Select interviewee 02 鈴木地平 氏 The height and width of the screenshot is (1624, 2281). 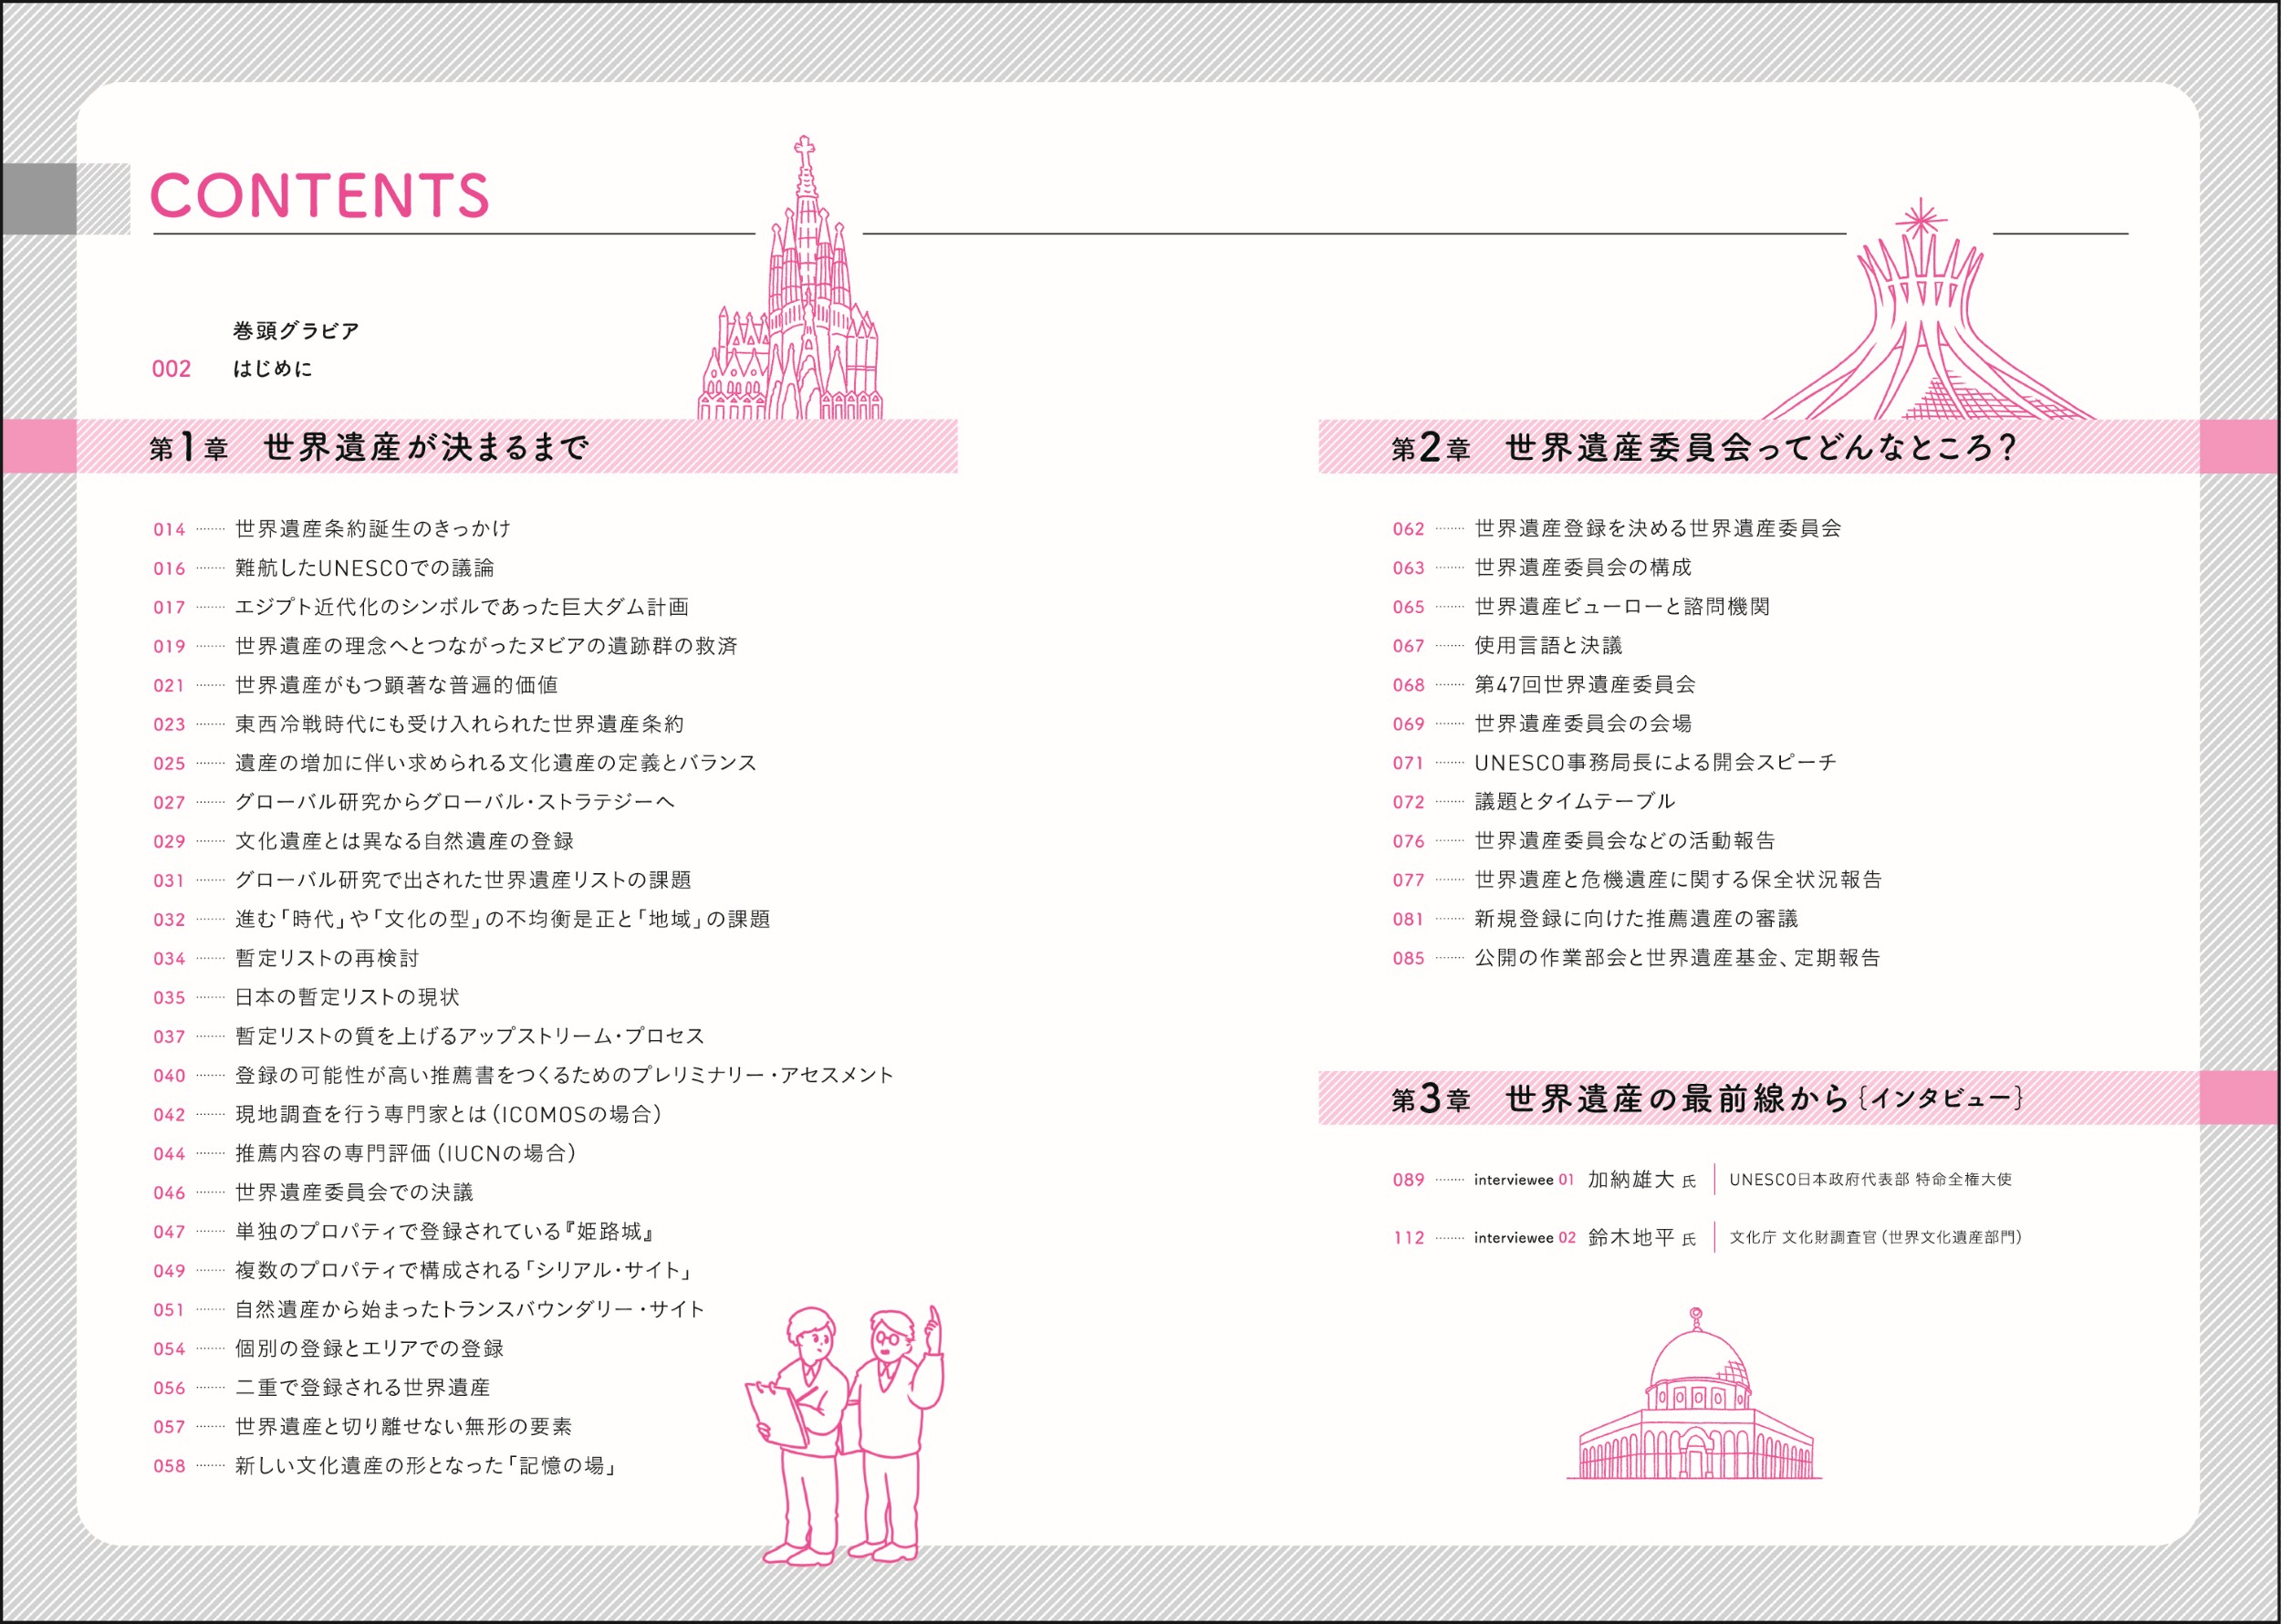coord(1545,1238)
